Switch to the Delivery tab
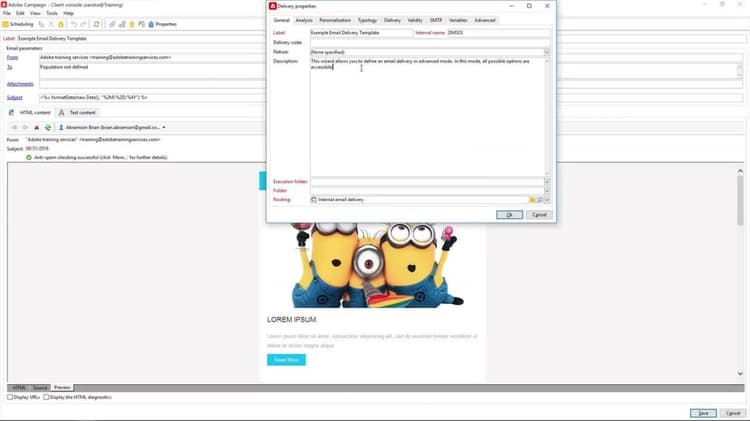The image size is (750, 421). (392, 20)
